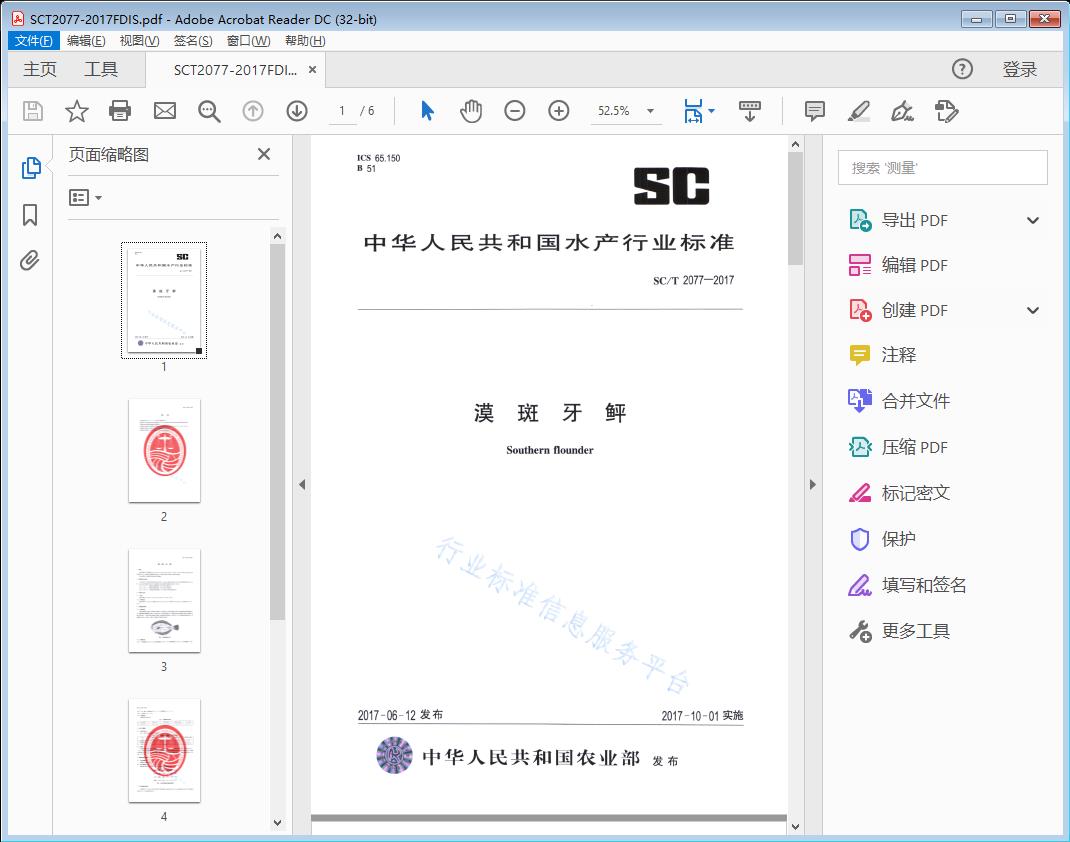
Task: Open the 文件 menu
Action: click(x=33, y=40)
